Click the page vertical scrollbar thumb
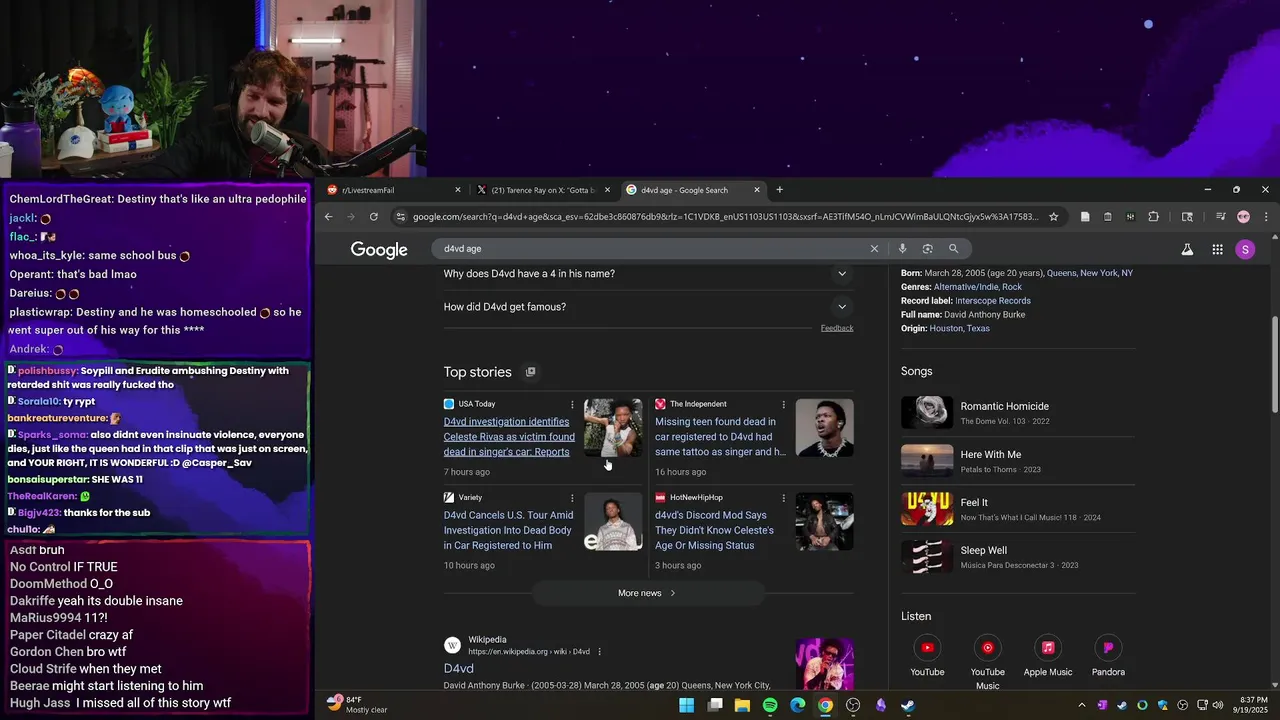This screenshot has height=720, width=1280. 1274,365
